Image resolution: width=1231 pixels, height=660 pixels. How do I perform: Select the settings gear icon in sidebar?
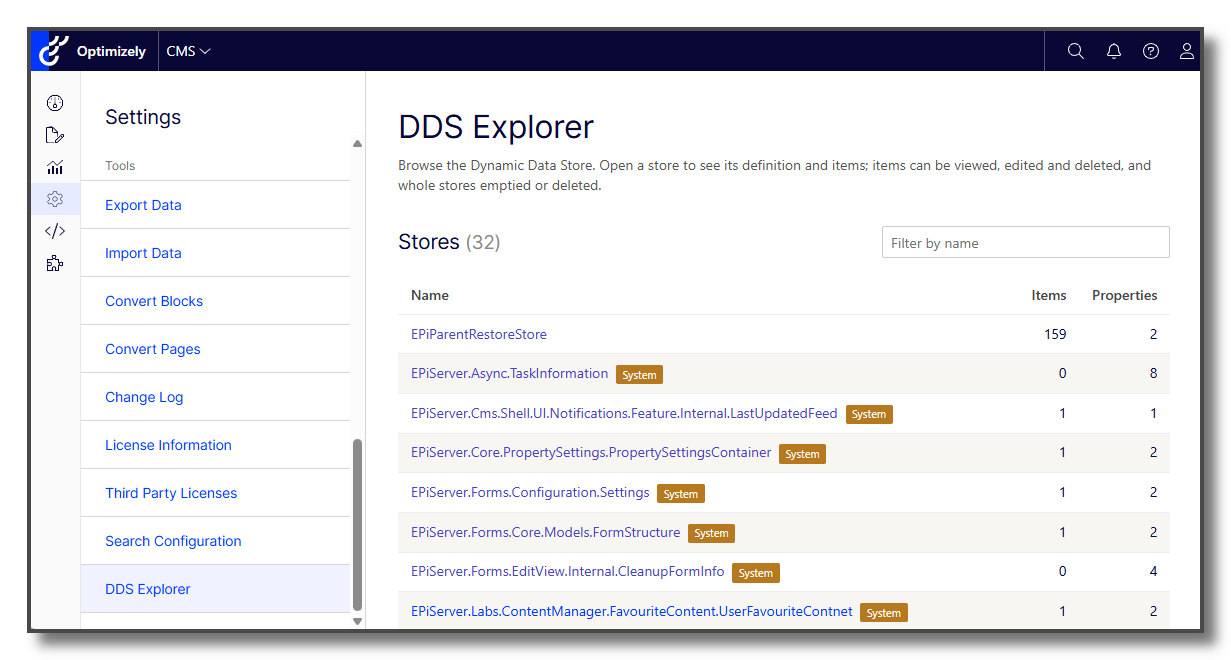(55, 199)
